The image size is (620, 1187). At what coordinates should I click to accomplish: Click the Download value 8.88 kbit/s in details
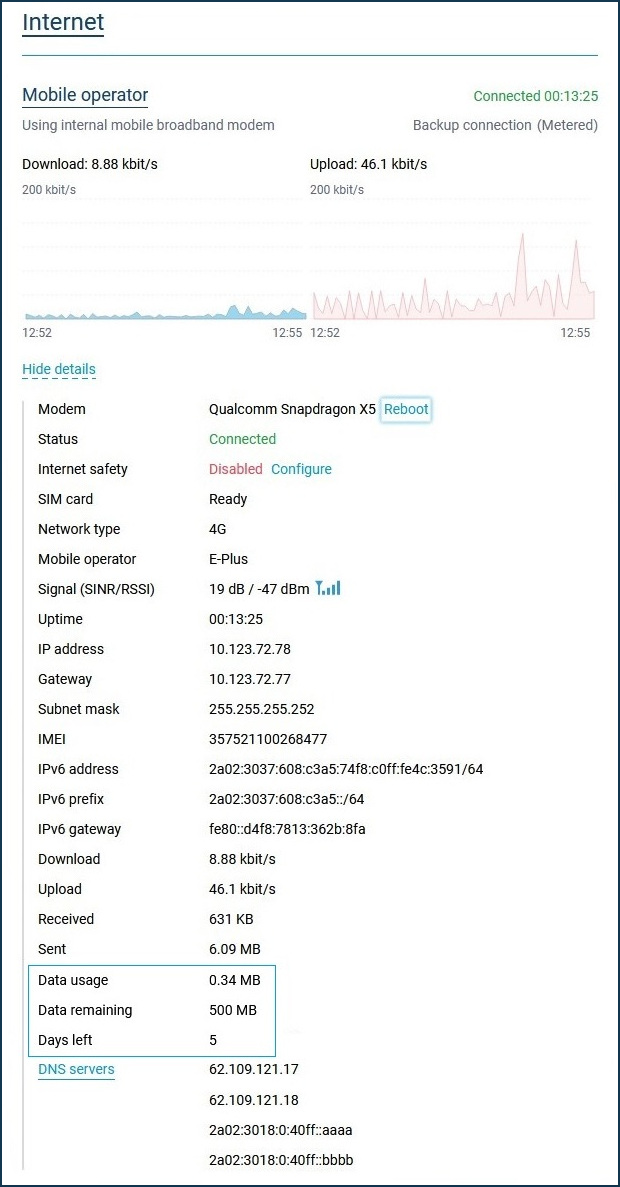point(242,859)
